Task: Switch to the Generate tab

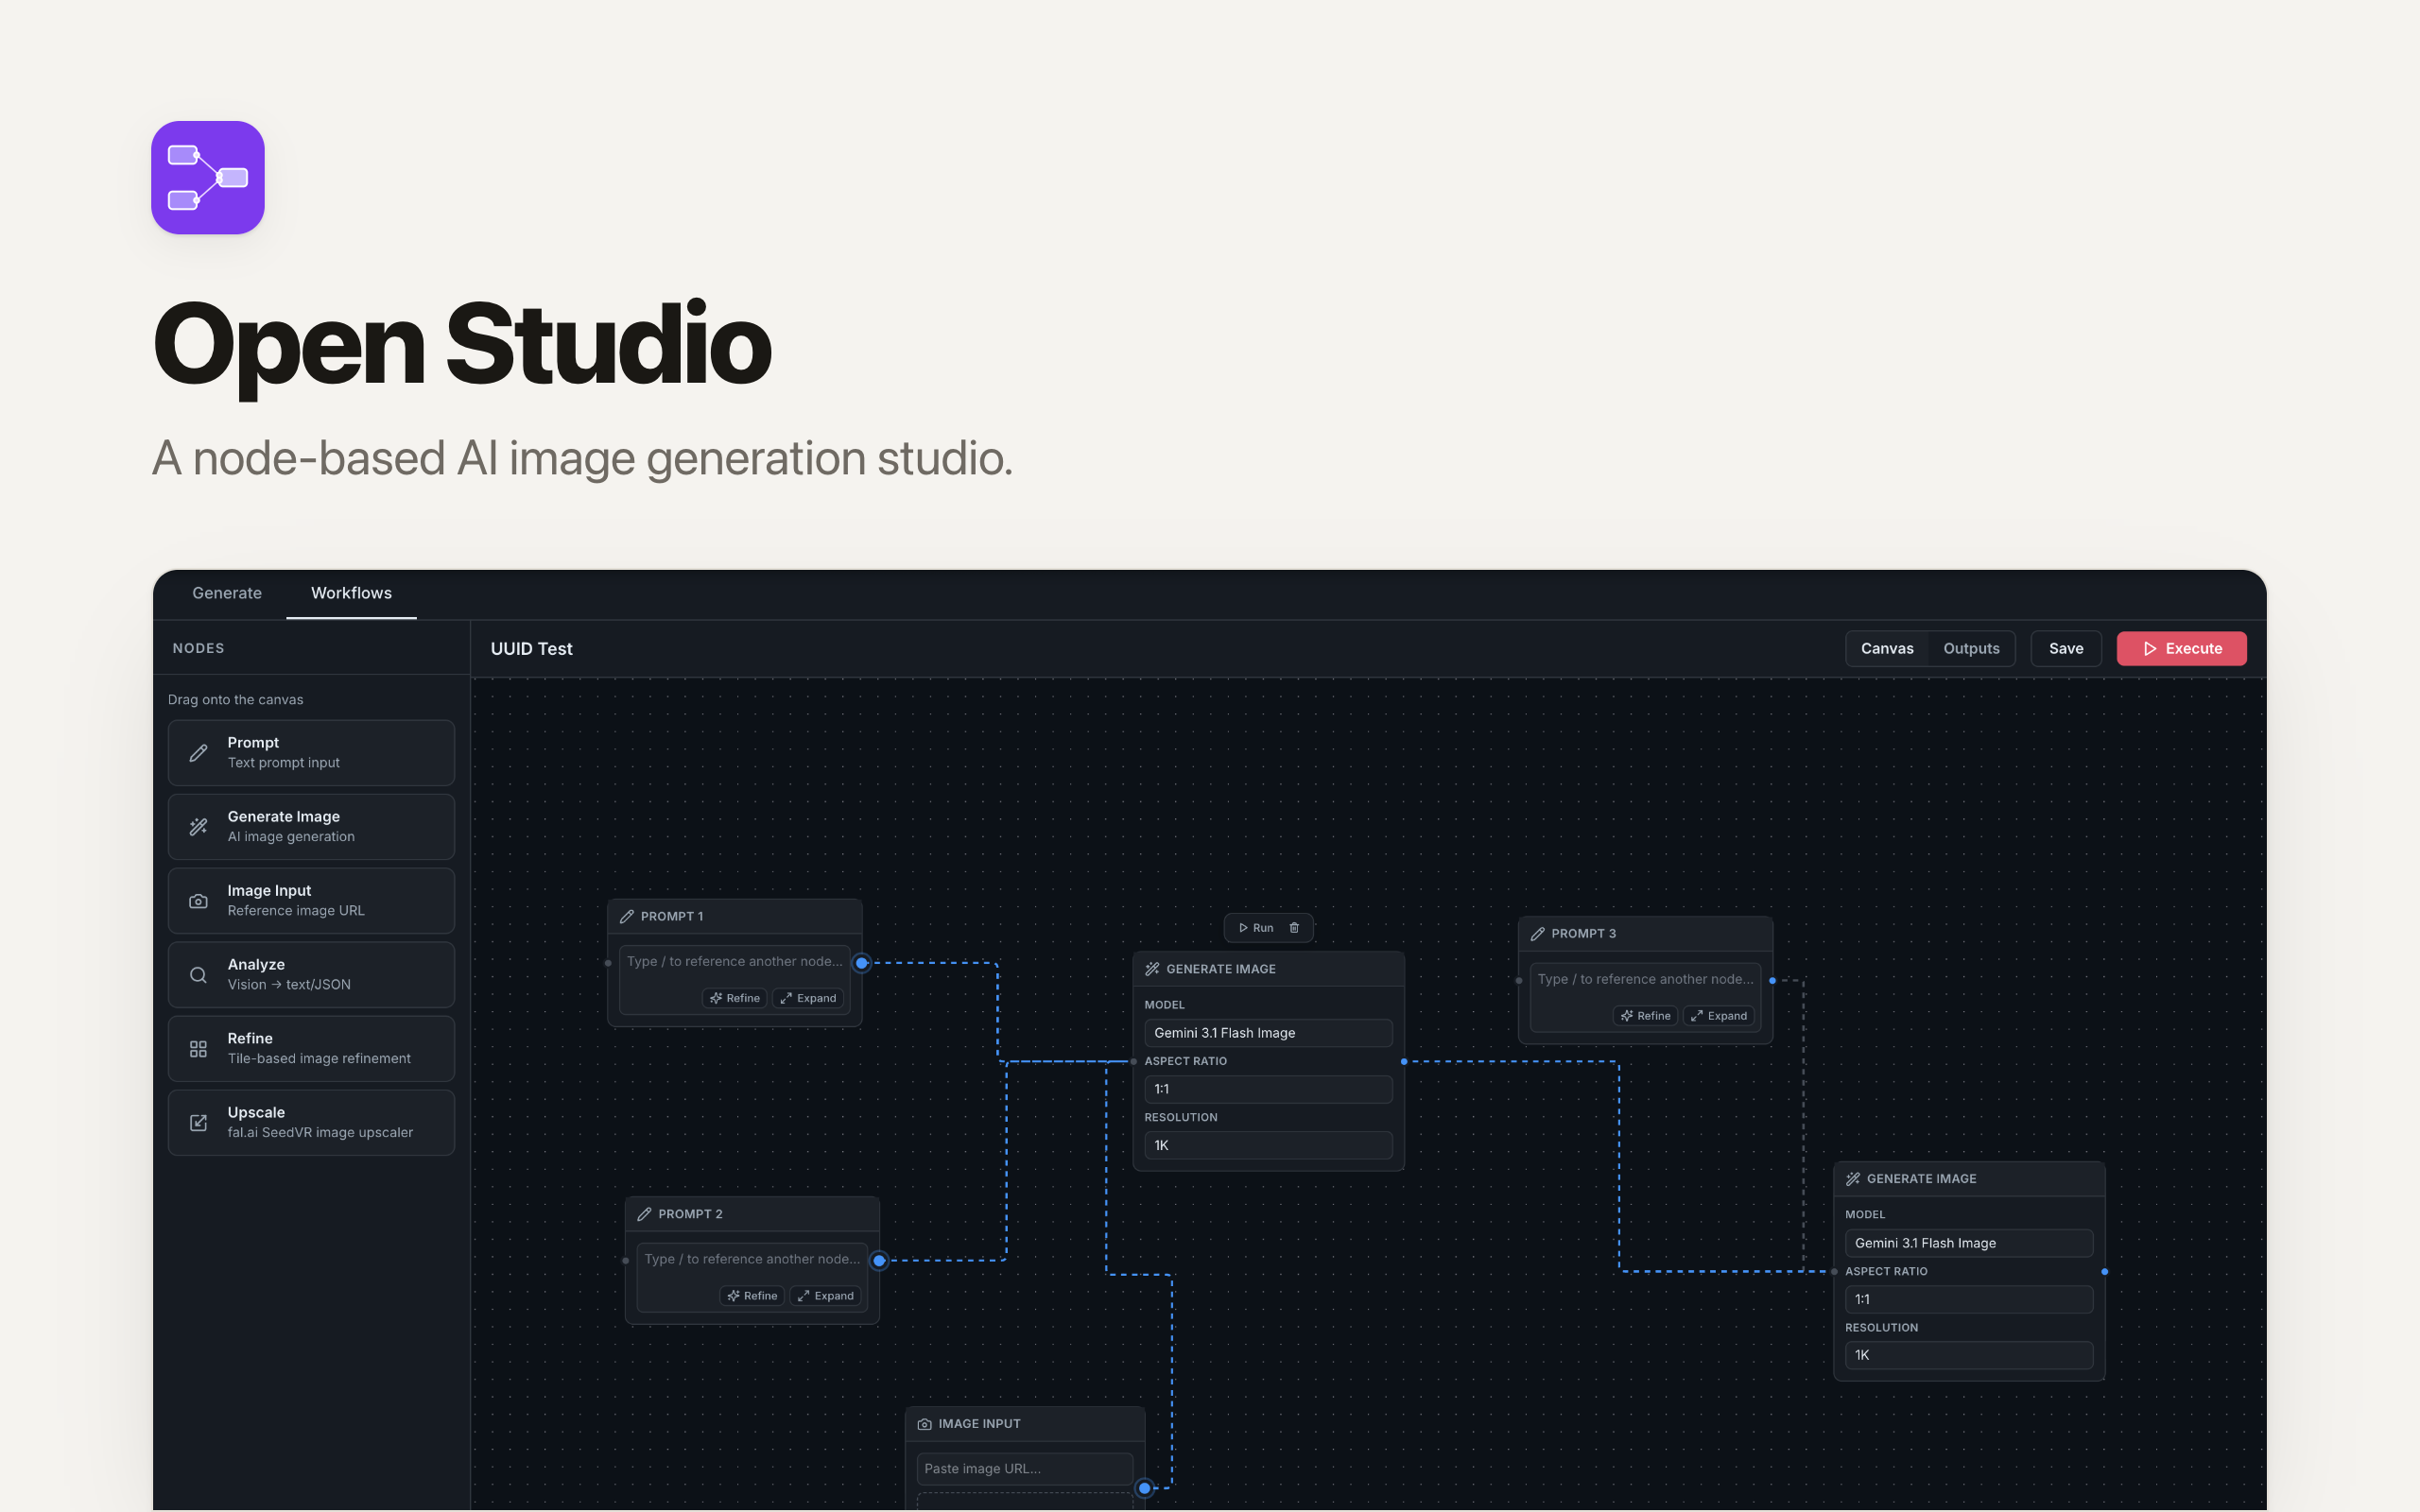Action: point(227,593)
